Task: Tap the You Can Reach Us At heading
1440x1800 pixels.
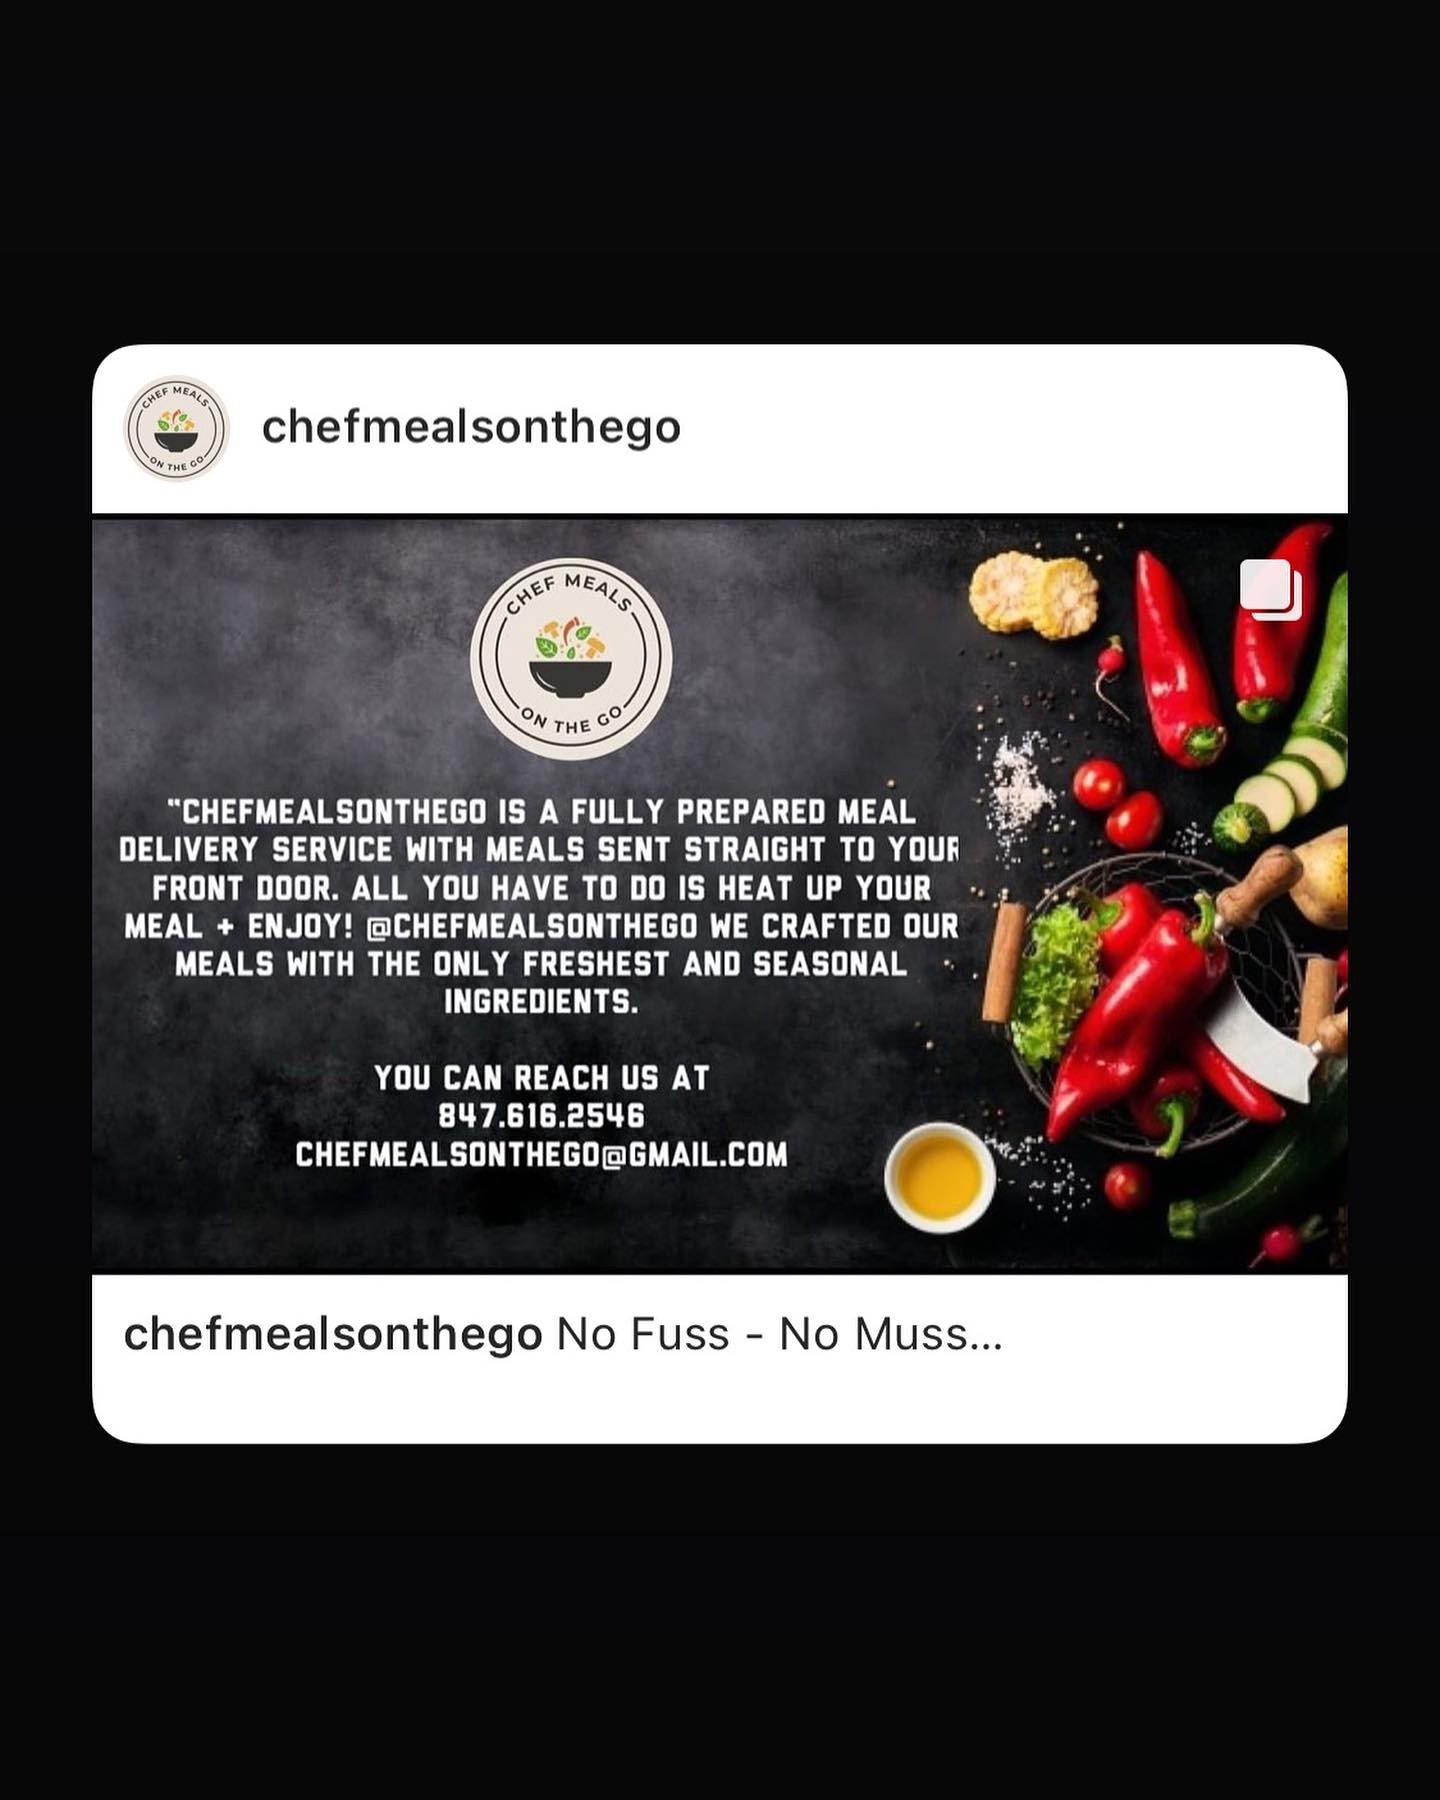Action: point(541,1078)
